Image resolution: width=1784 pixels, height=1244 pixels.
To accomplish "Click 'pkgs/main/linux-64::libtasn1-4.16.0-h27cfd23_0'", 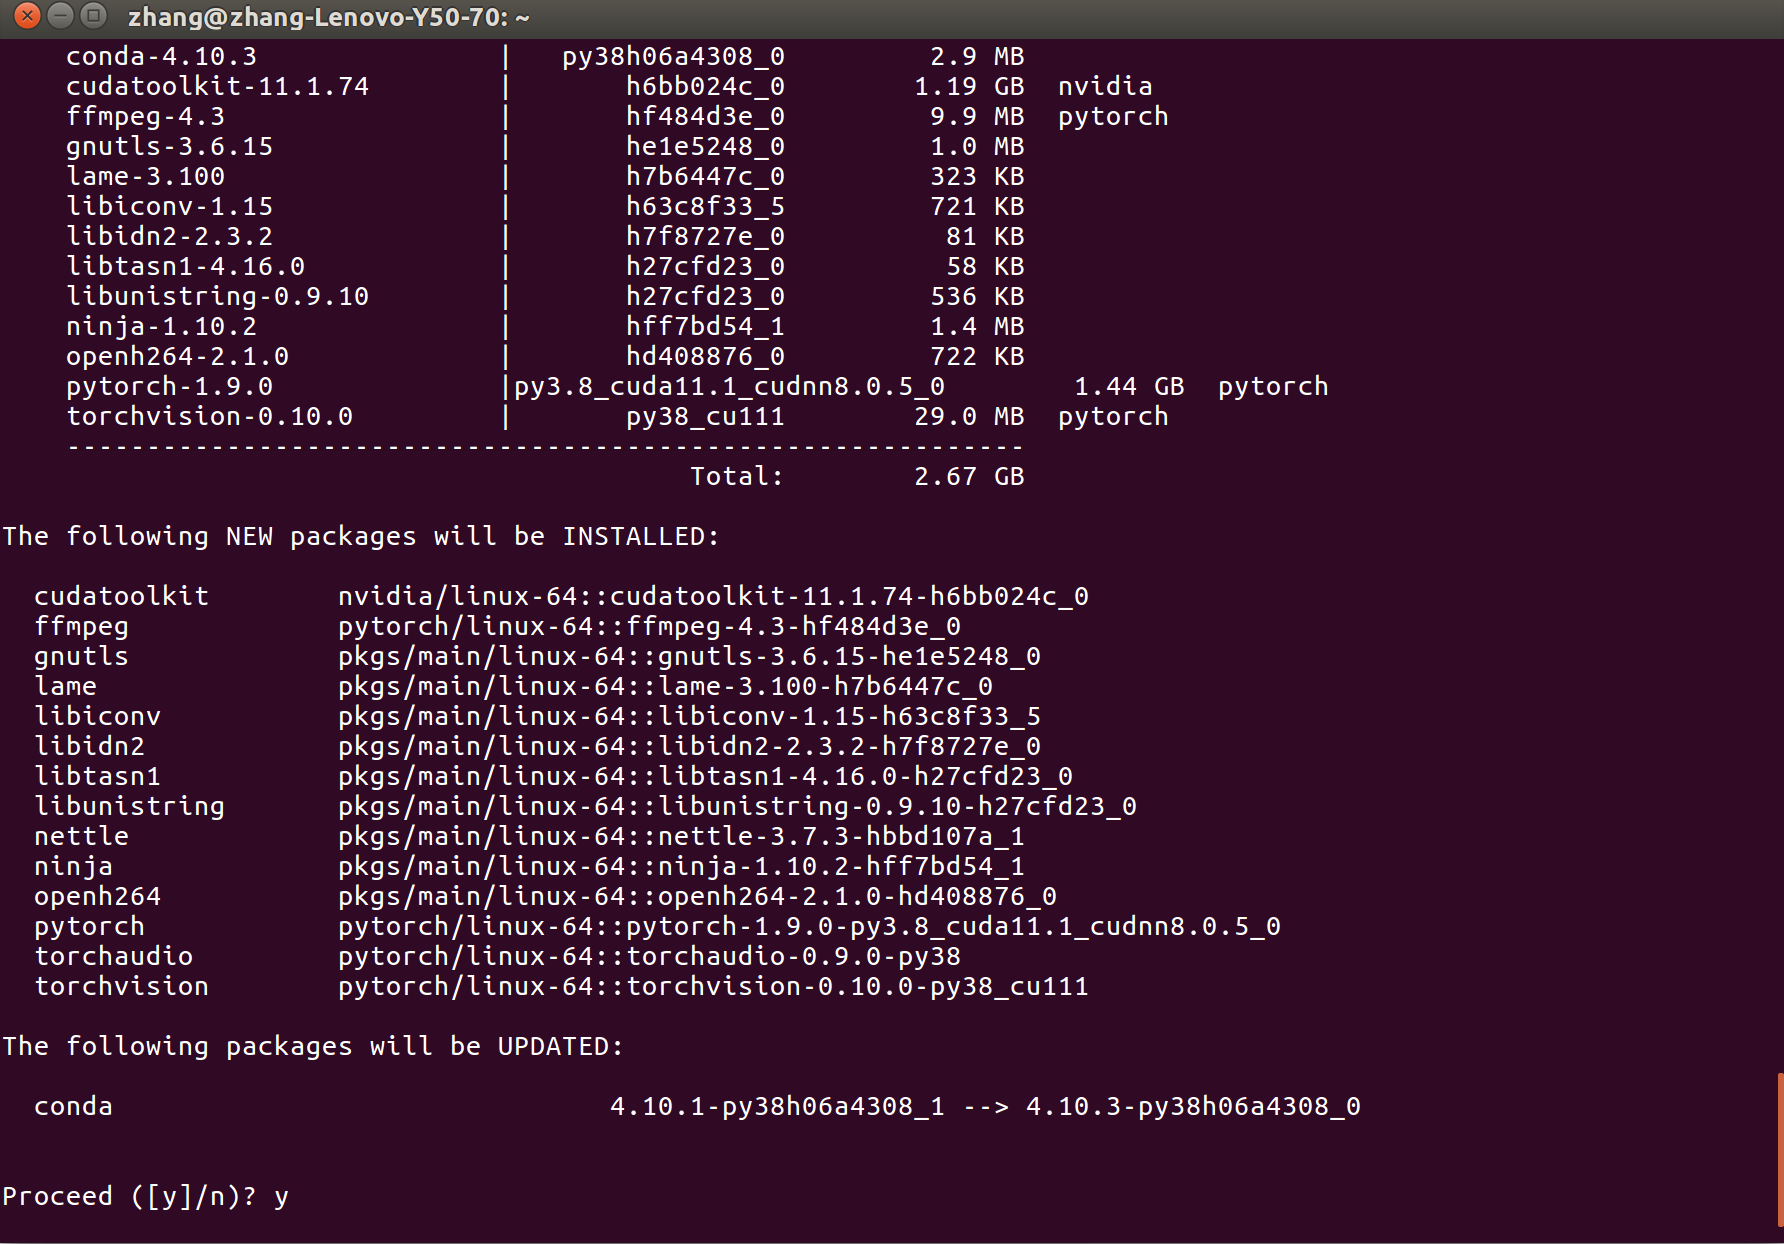I will (705, 777).
